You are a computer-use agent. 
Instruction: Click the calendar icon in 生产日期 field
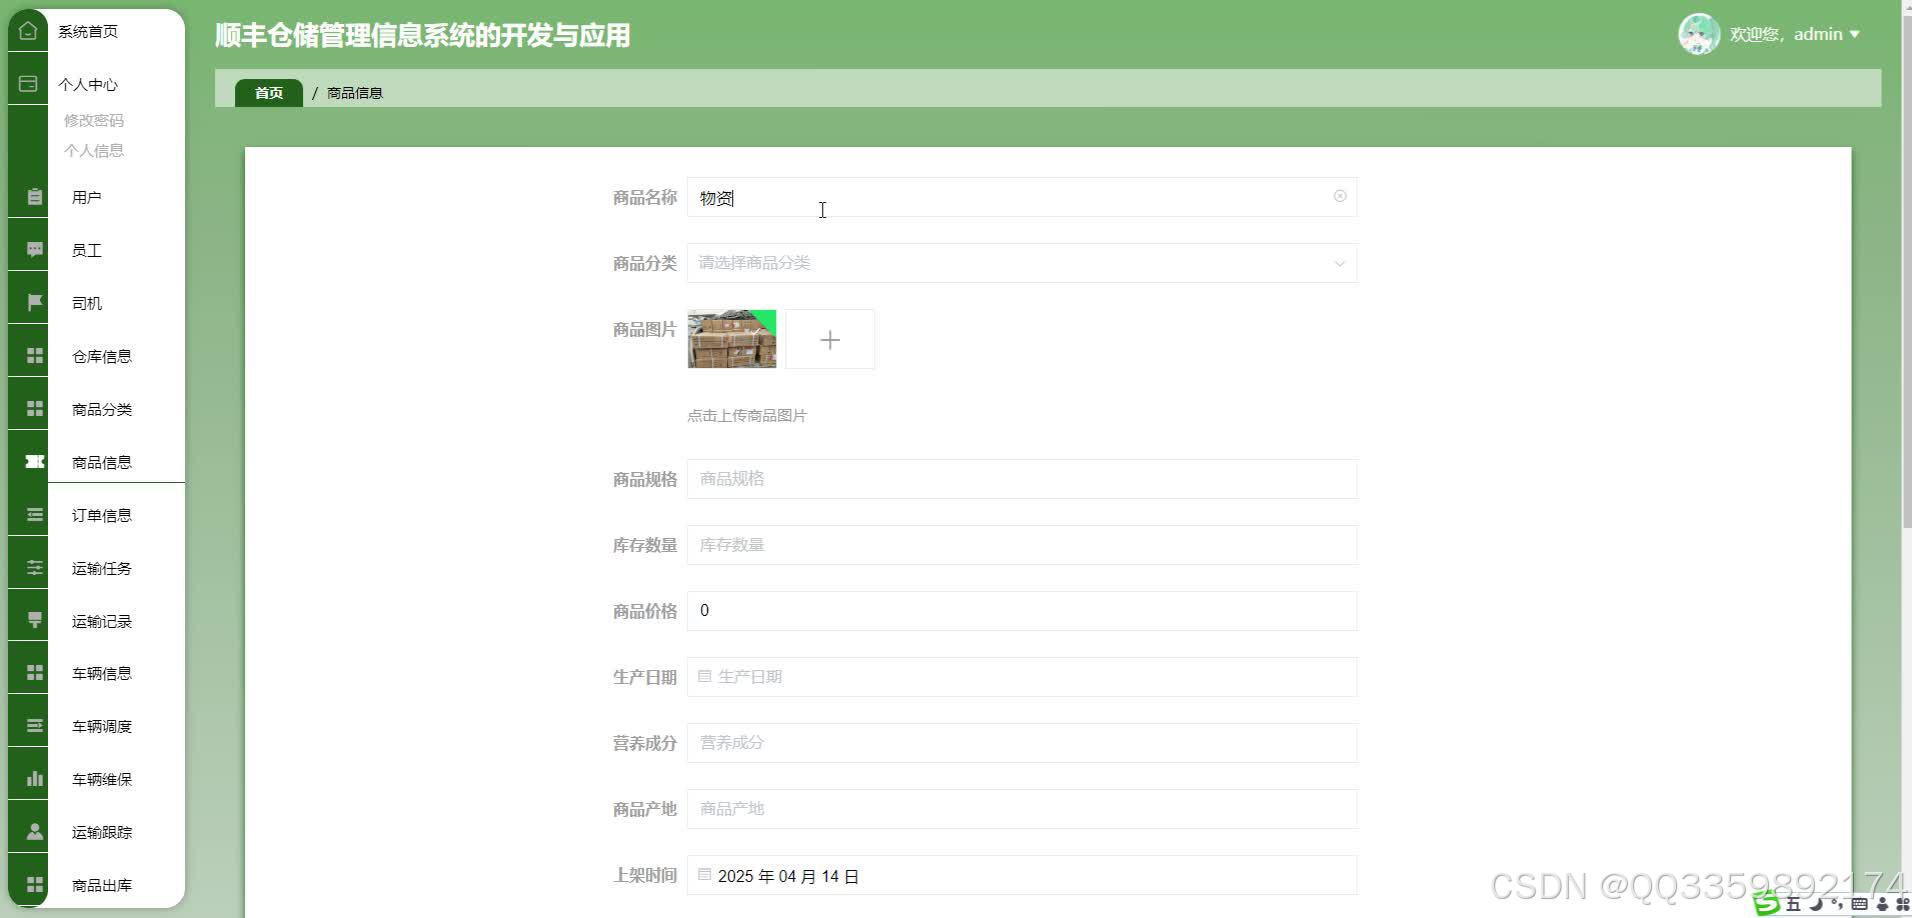coord(704,676)
